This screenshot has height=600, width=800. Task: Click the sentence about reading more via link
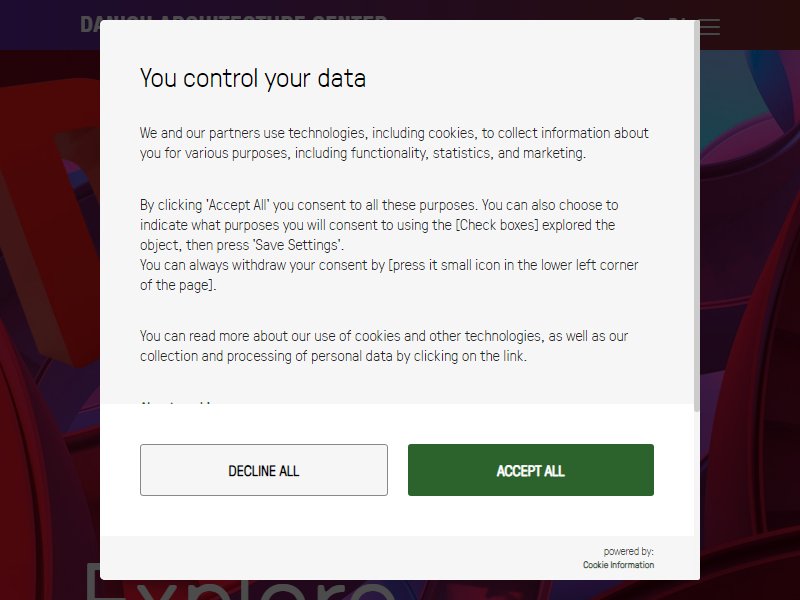coord(384,346)
